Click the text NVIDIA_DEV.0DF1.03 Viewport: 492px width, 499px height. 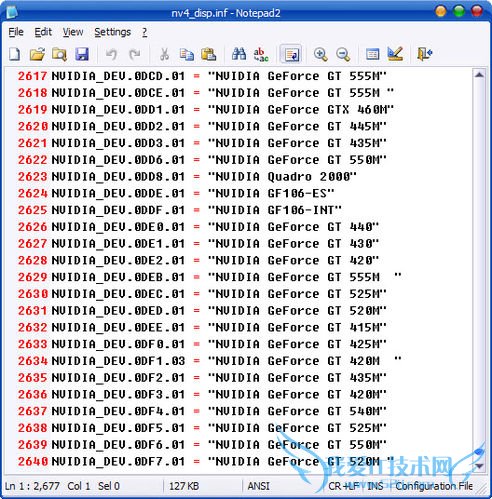coord(118,361)
